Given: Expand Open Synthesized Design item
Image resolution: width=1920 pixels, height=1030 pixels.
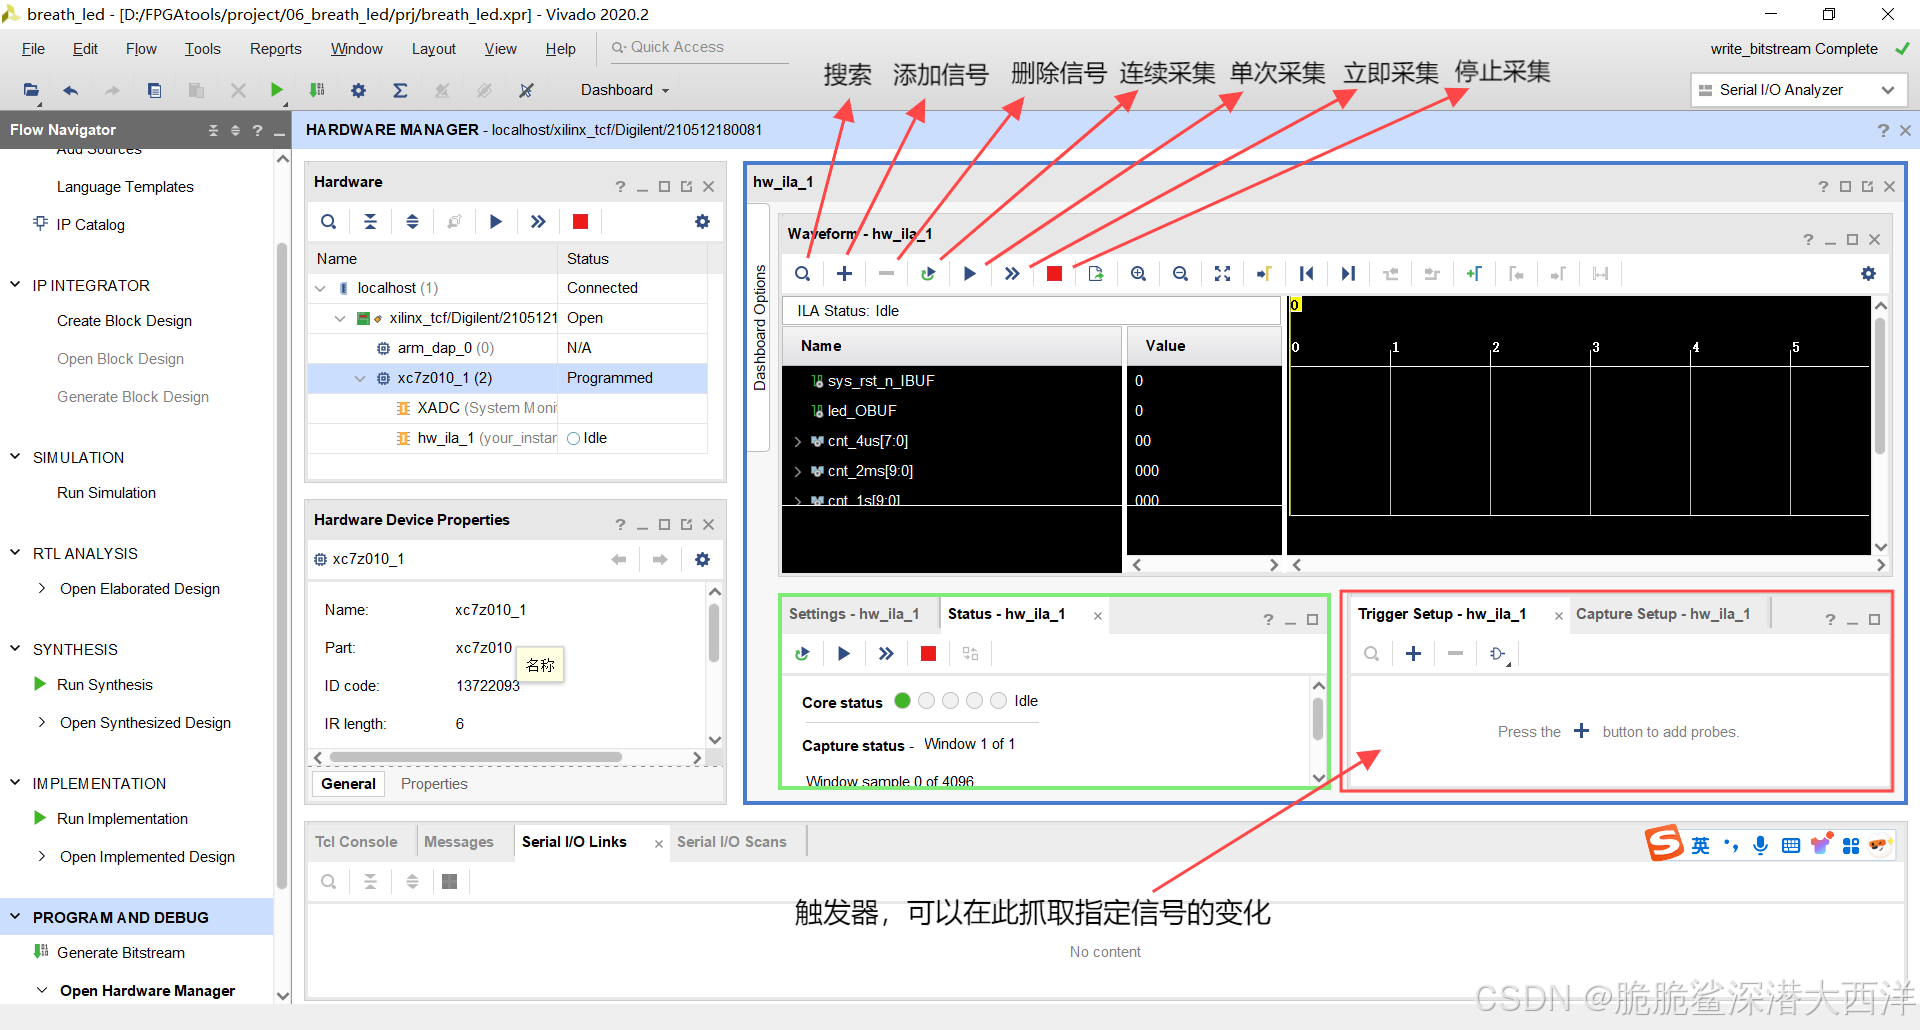Looking at the screenshot, I should (41, 722).
